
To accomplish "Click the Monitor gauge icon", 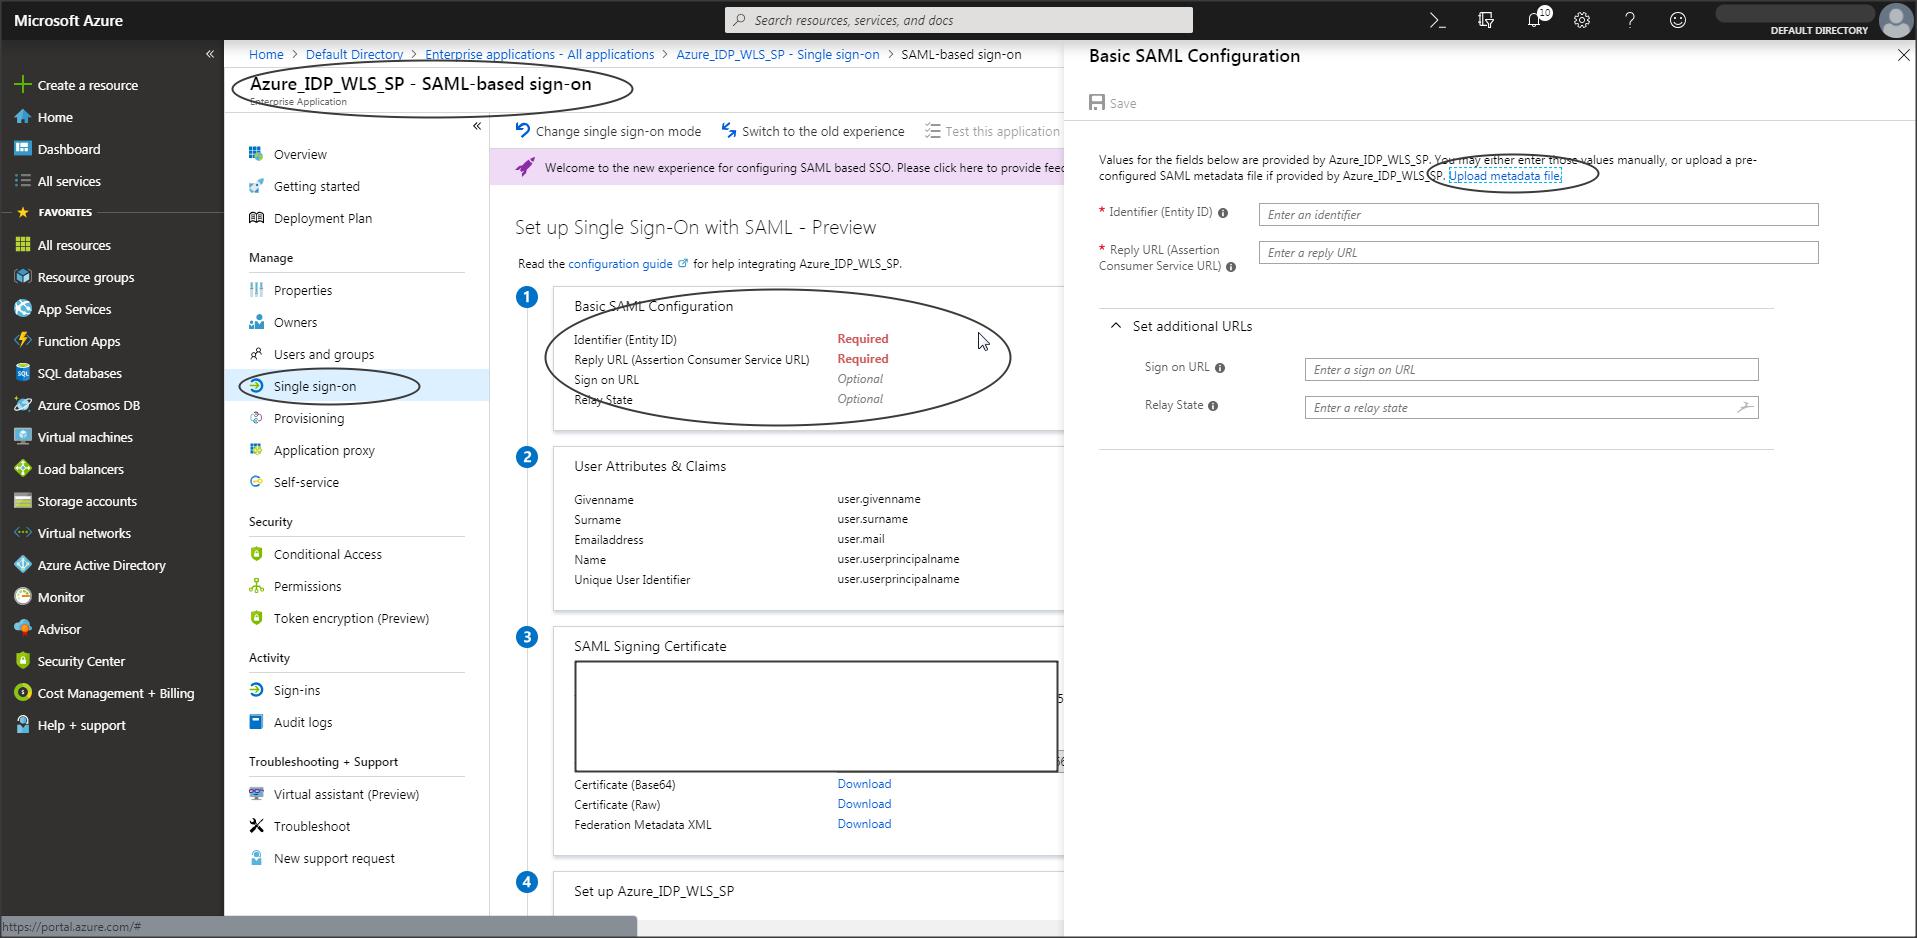I will [23, 597].
